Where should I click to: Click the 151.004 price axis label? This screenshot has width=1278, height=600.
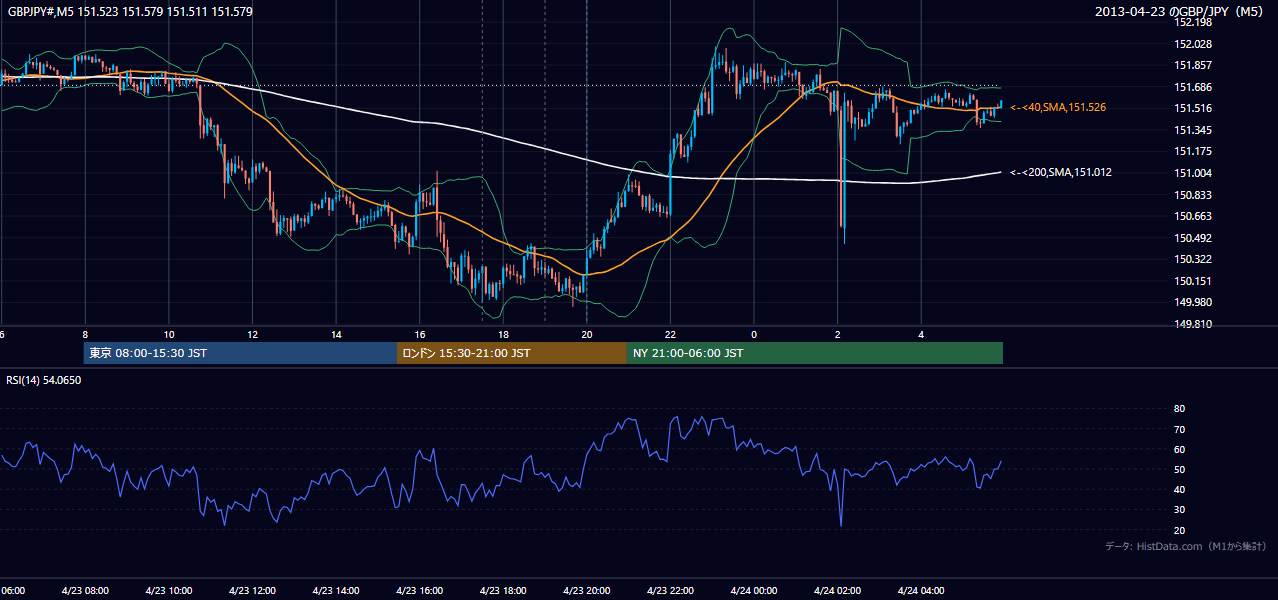[1193, 173]
